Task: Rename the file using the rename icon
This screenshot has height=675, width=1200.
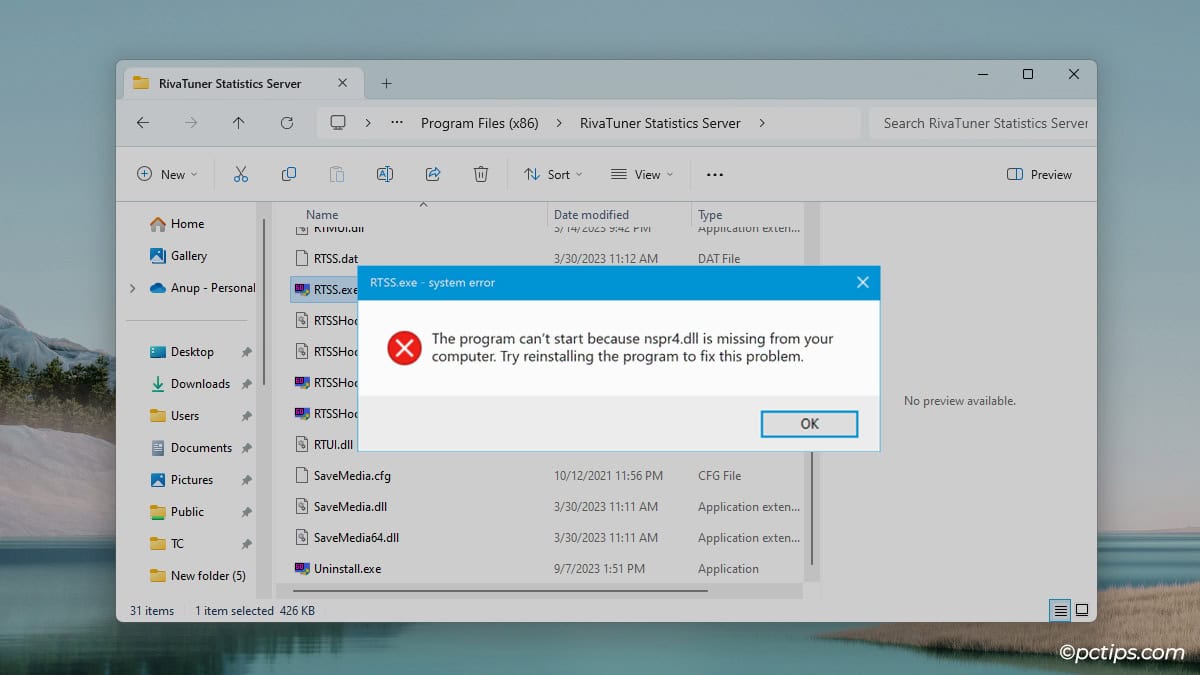Action: tap(385, 174)
